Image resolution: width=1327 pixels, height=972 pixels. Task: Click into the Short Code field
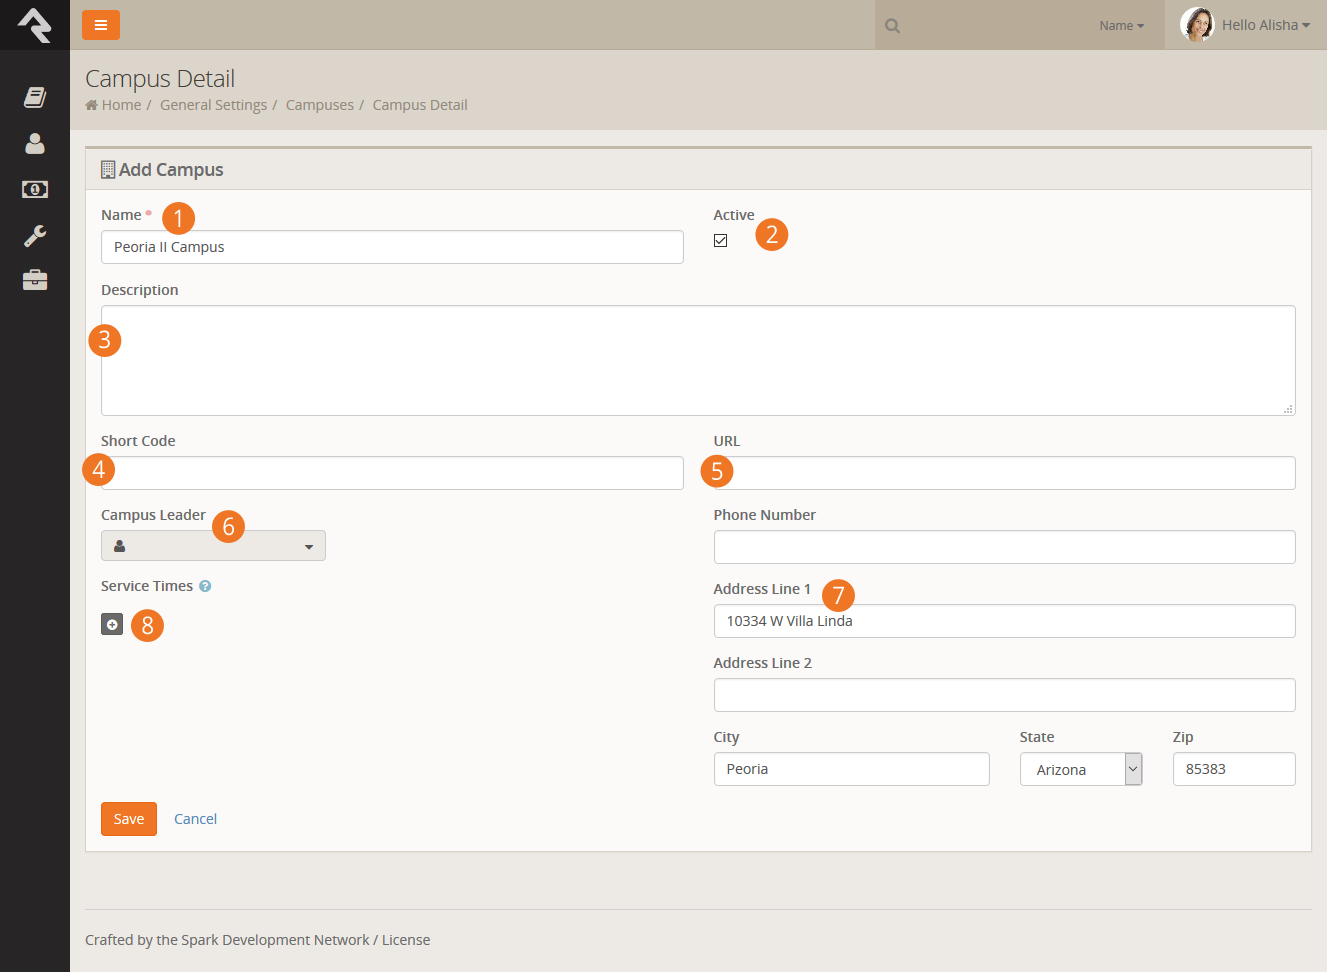(x=392, y=473)
